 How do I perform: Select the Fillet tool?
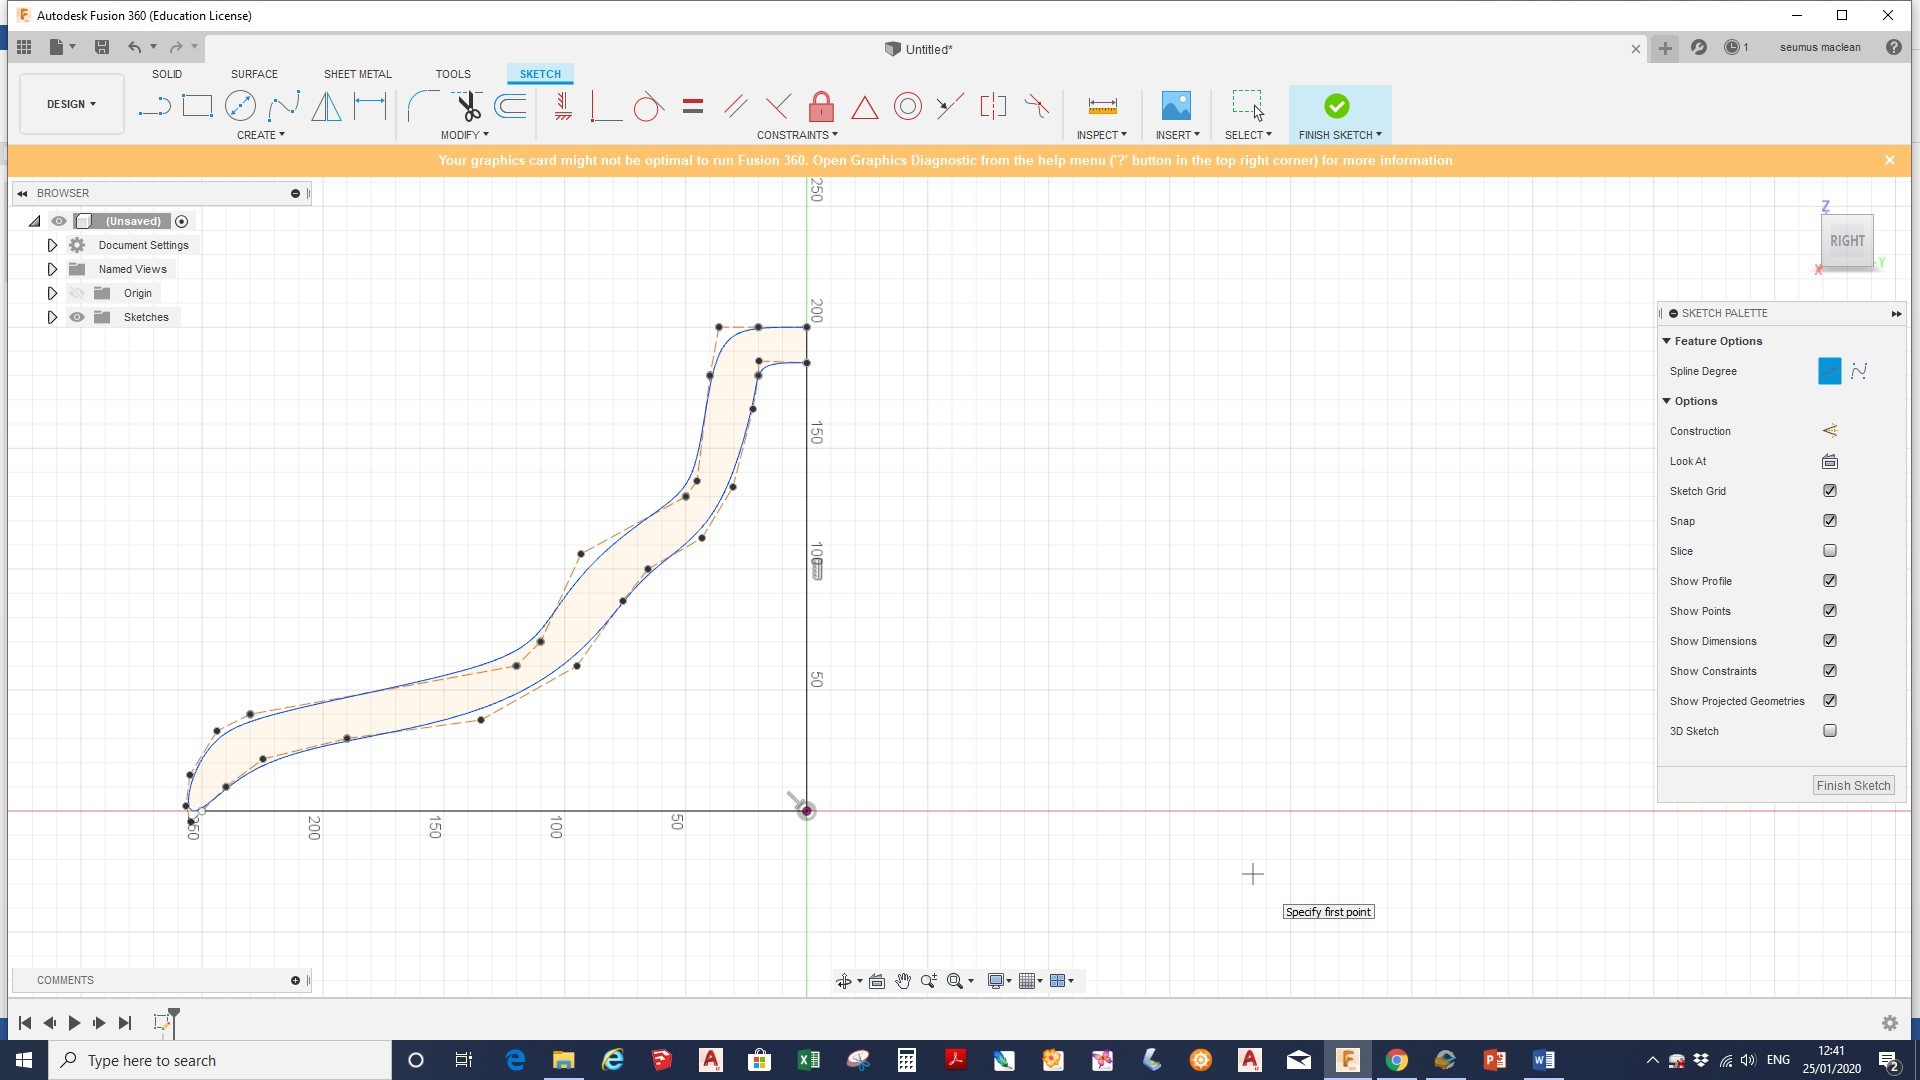tap(423, 106)
